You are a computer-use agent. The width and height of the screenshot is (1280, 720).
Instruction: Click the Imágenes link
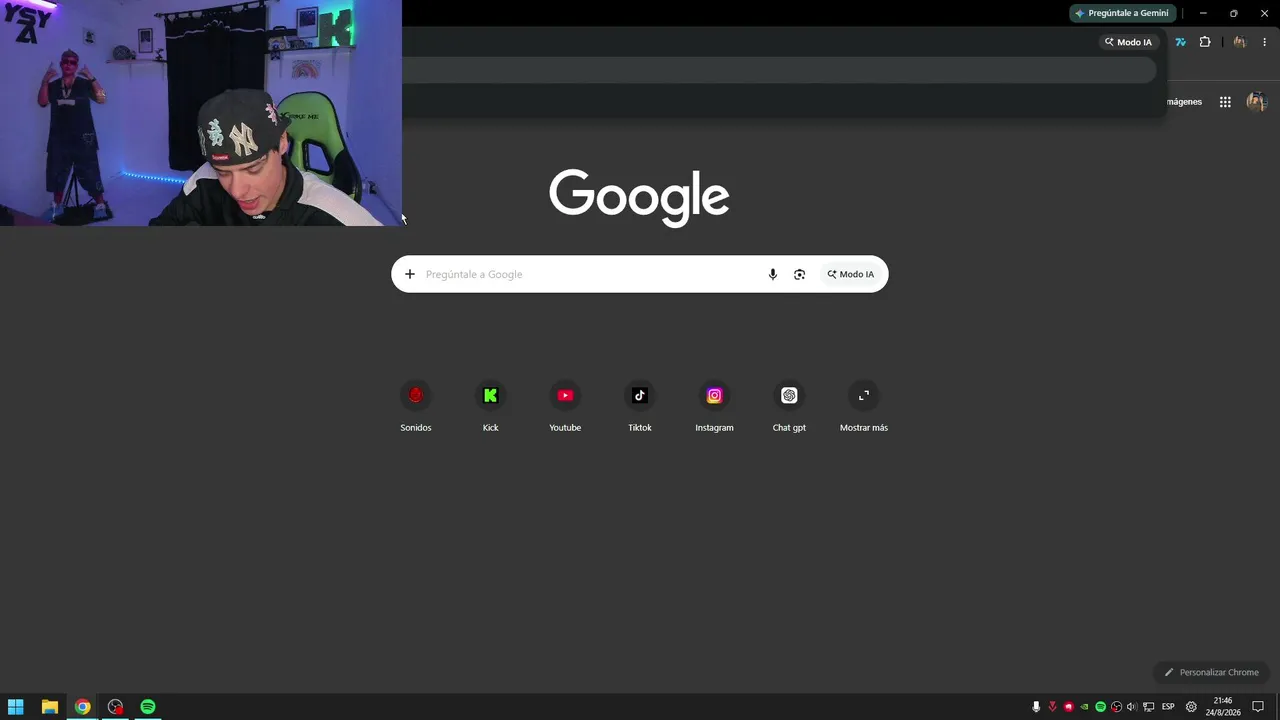coord(1184,102)
